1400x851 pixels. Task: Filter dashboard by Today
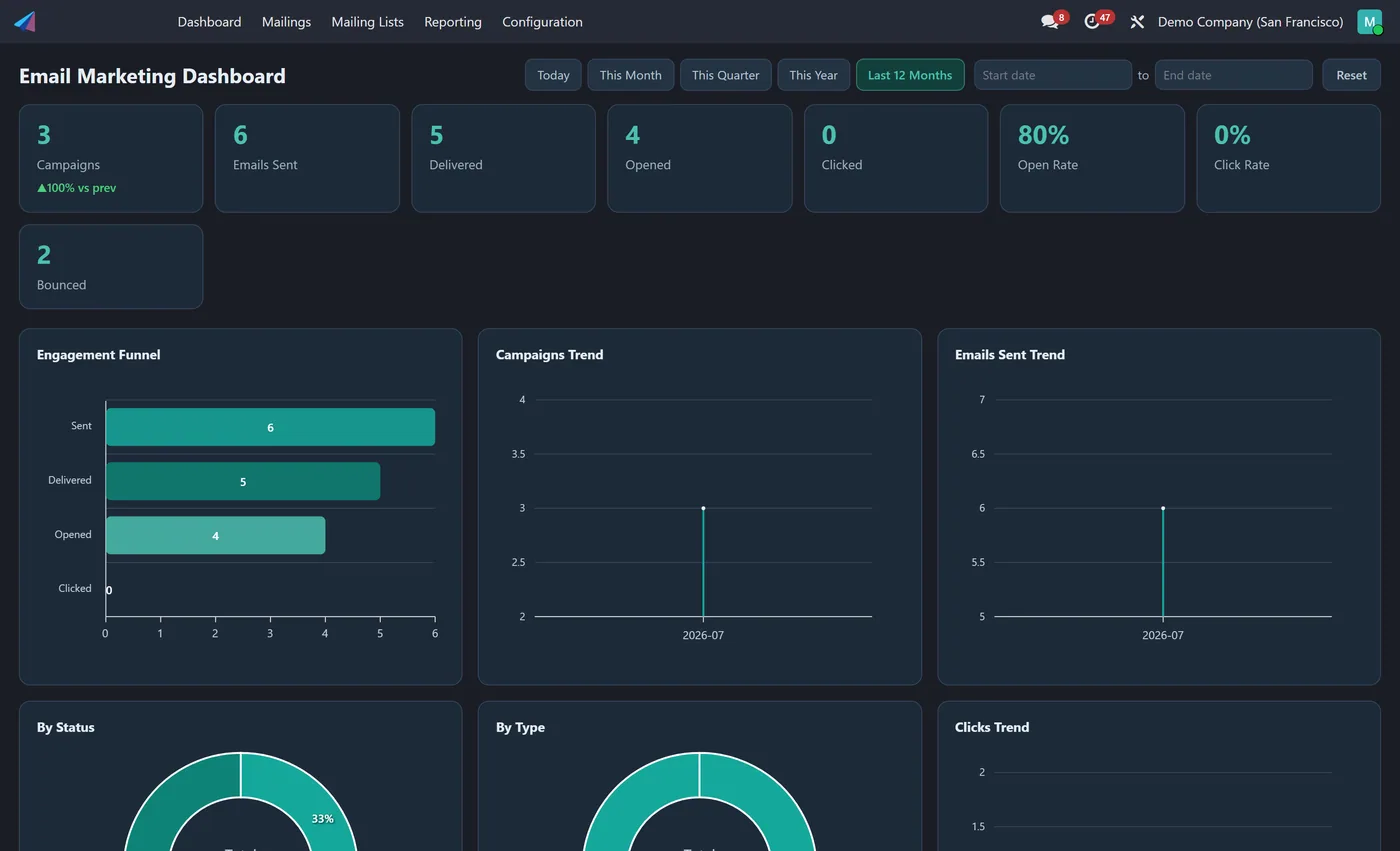coord(553,75)
